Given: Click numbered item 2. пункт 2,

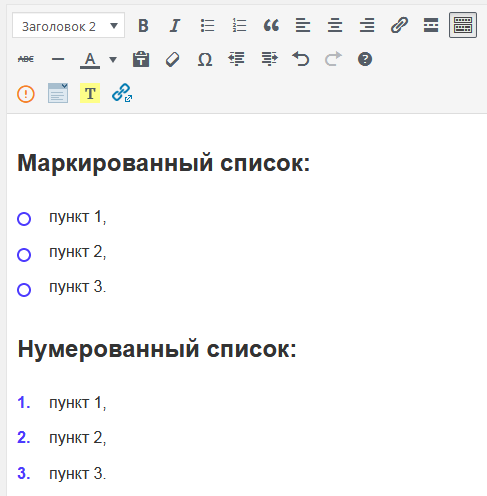Looking at the screenshot, I should (x=62, y=438).
